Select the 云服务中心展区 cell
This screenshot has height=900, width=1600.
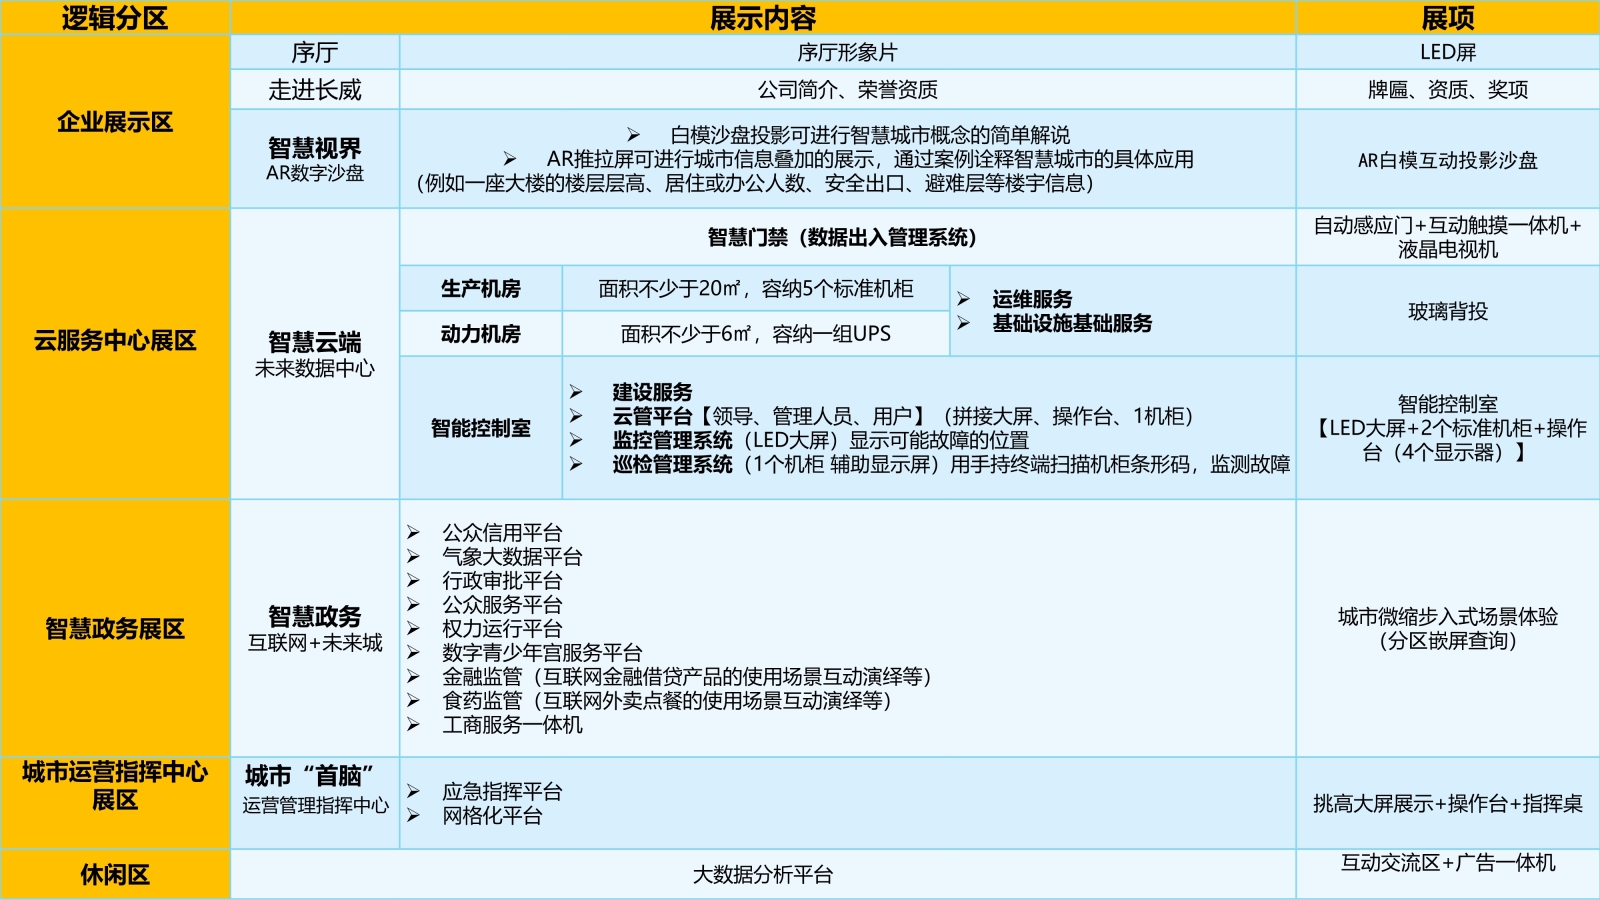[115, 353]
